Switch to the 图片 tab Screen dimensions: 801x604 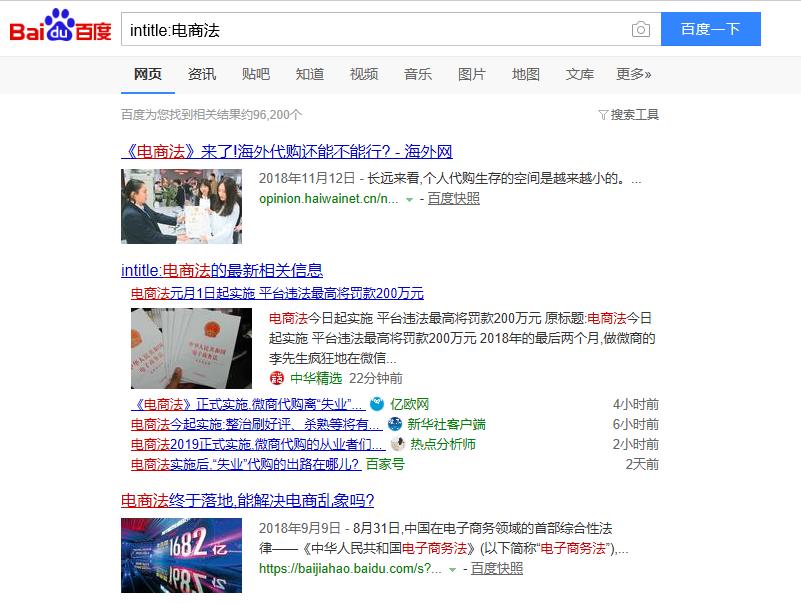coord(471,73)
